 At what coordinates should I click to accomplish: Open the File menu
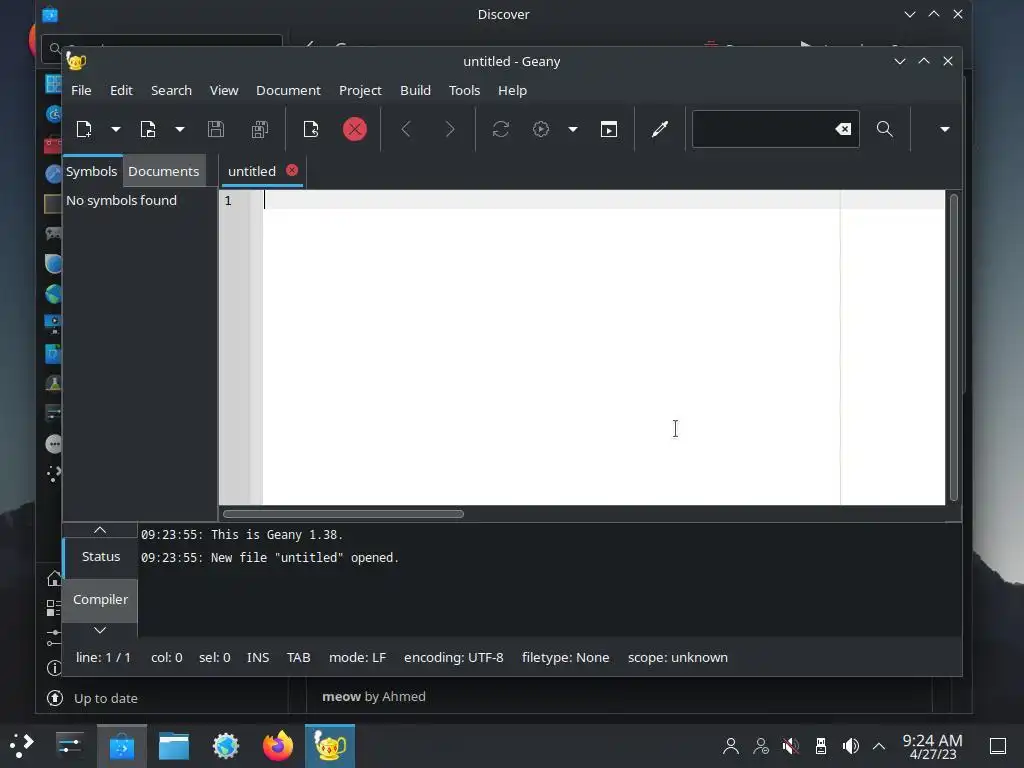(81, 90)
